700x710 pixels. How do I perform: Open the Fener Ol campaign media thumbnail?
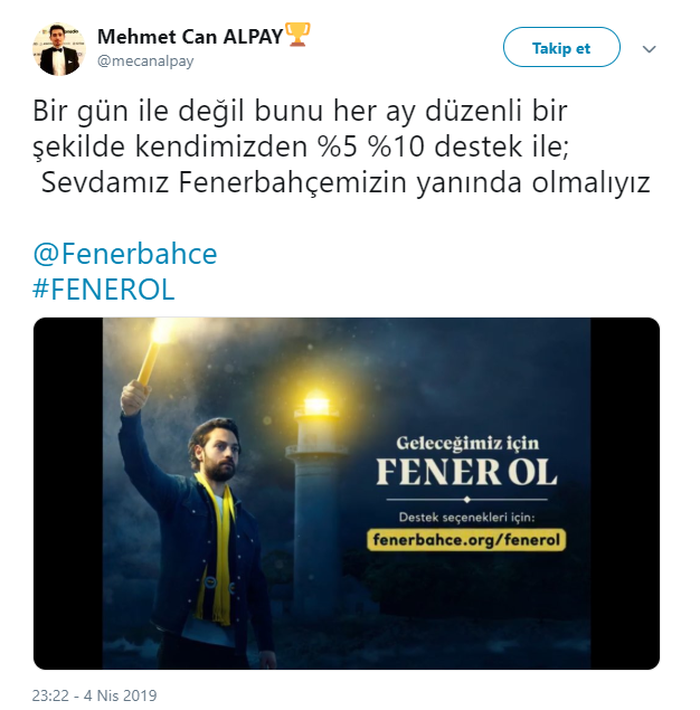coord(346,494)
